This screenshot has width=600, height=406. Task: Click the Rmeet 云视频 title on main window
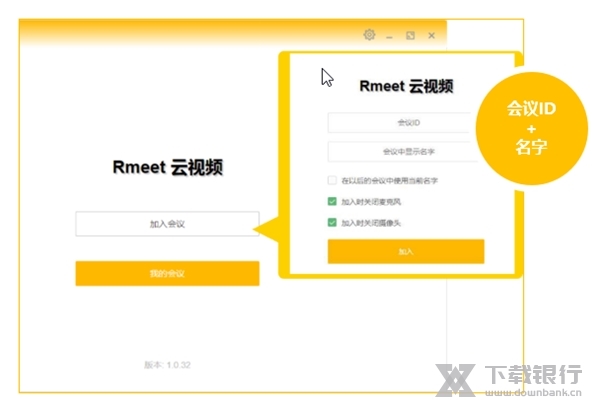pyautogui.click(x=168, y=167)
